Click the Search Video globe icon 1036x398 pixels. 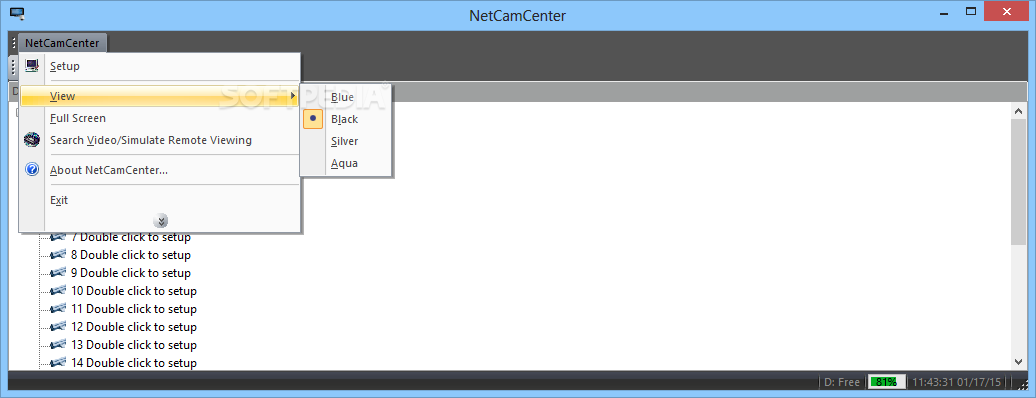click(x=32, y=140)
